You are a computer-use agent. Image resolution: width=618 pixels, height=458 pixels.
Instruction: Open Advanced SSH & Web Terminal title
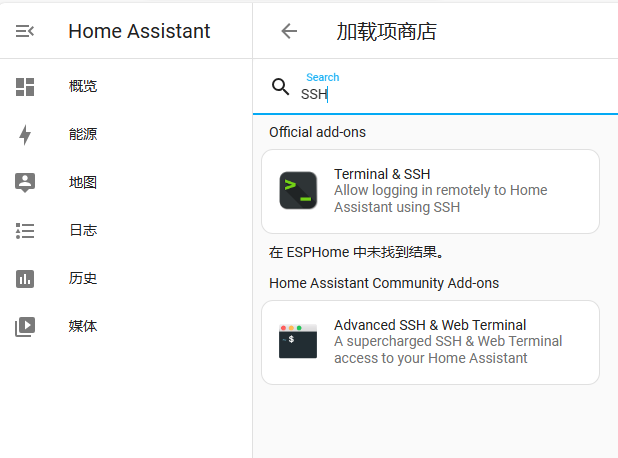tap(430, 325)
